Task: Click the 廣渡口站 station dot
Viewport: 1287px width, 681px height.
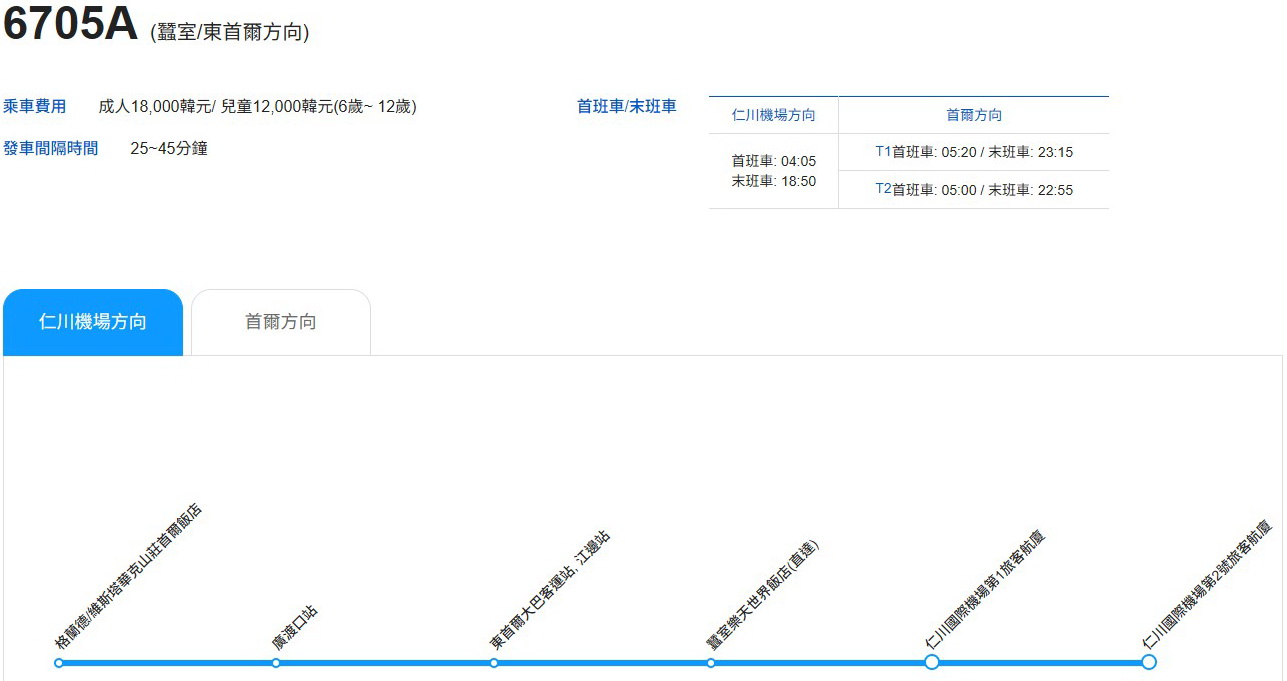Action: click(275, 662)
